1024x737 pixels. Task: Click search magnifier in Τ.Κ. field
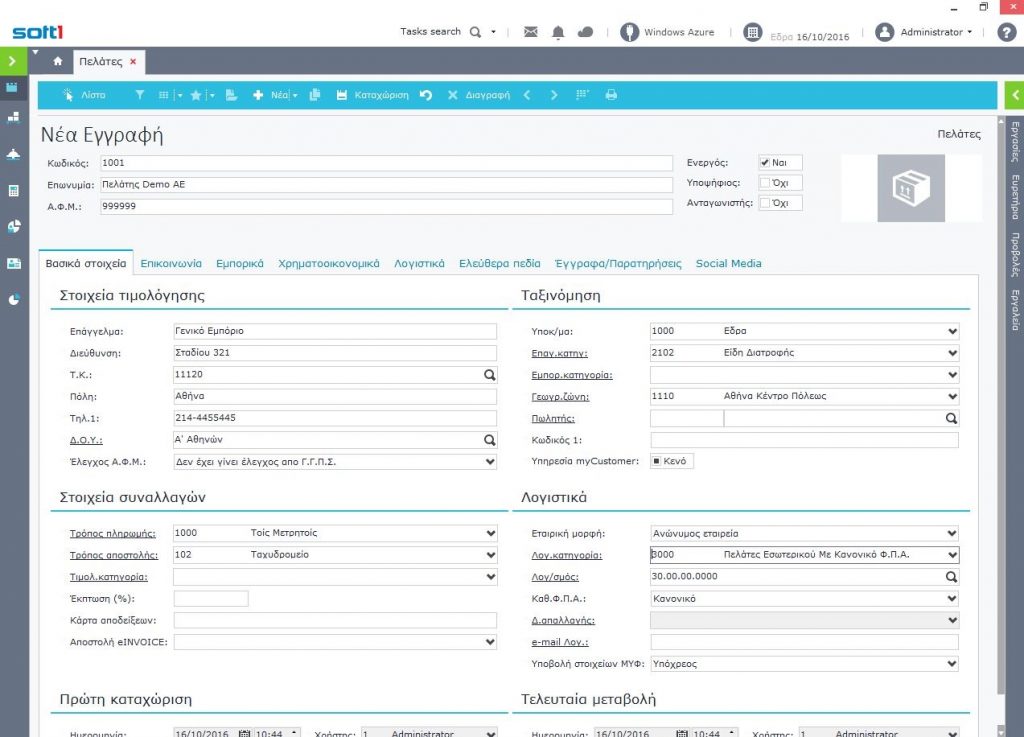(490, 374)
